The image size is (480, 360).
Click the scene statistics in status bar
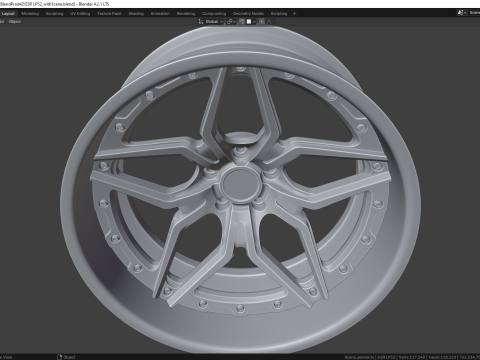click(412, 357)
